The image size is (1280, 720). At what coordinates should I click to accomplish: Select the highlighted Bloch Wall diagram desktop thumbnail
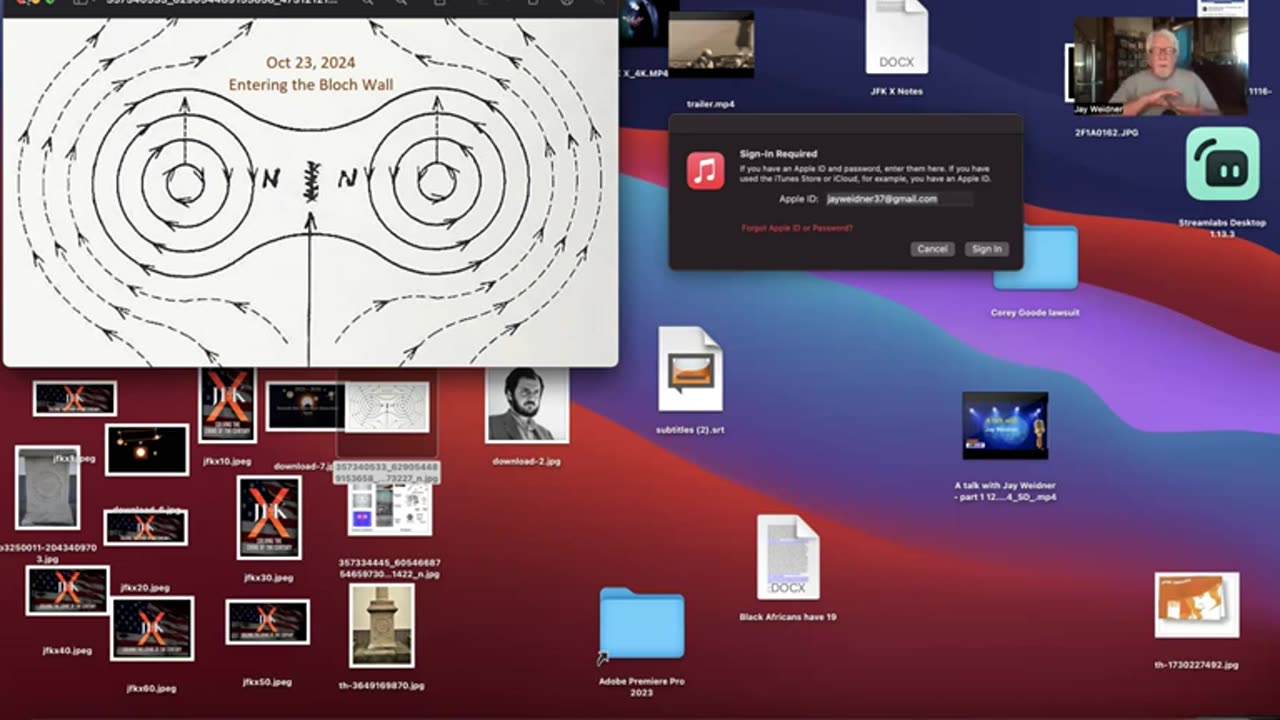click(x=387, y=407)
